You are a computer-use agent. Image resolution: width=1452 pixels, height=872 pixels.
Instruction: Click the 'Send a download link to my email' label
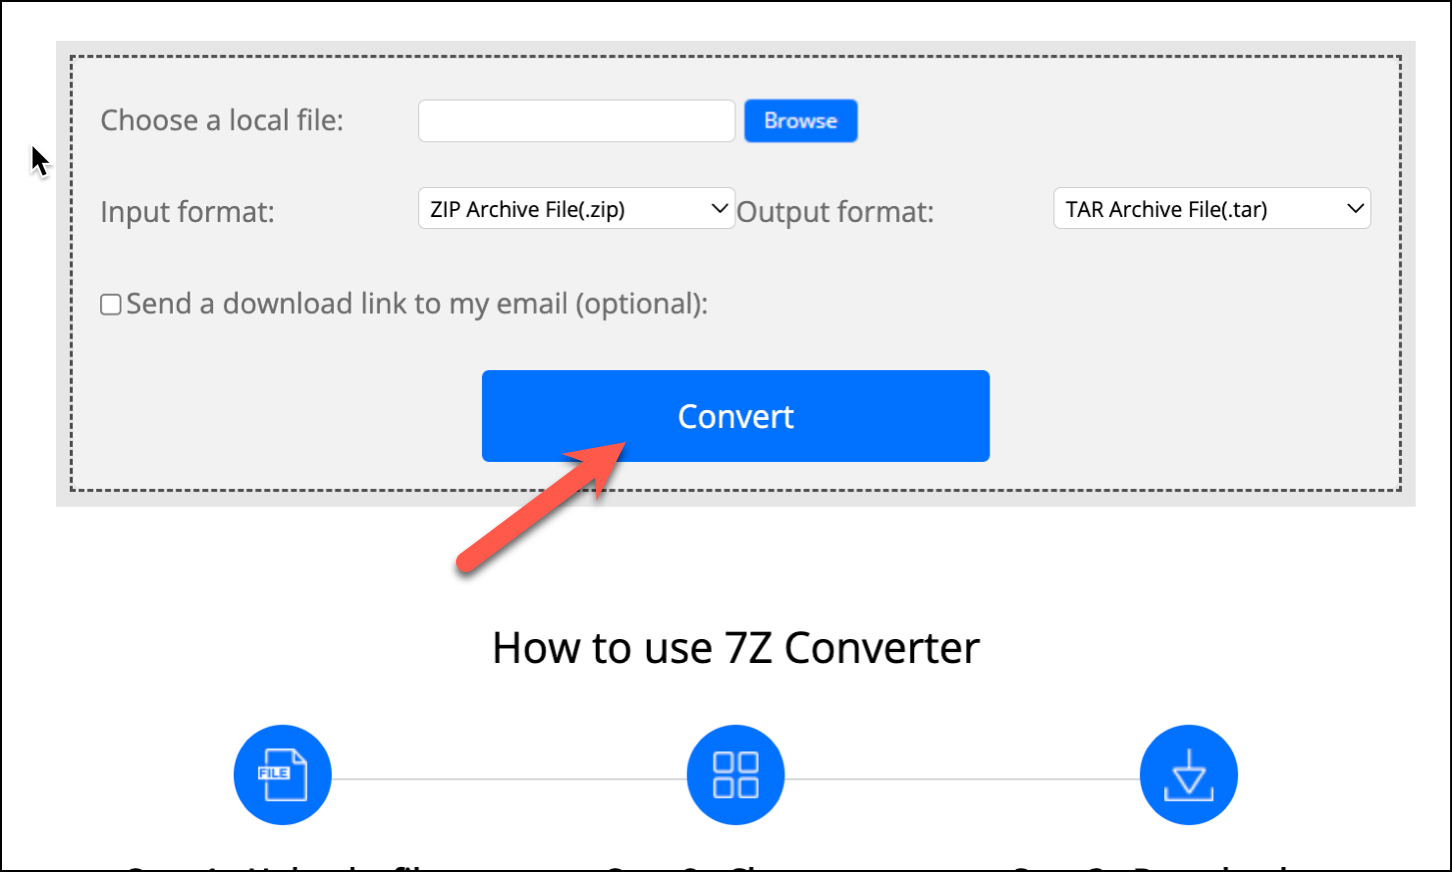(x=417, y=304)
